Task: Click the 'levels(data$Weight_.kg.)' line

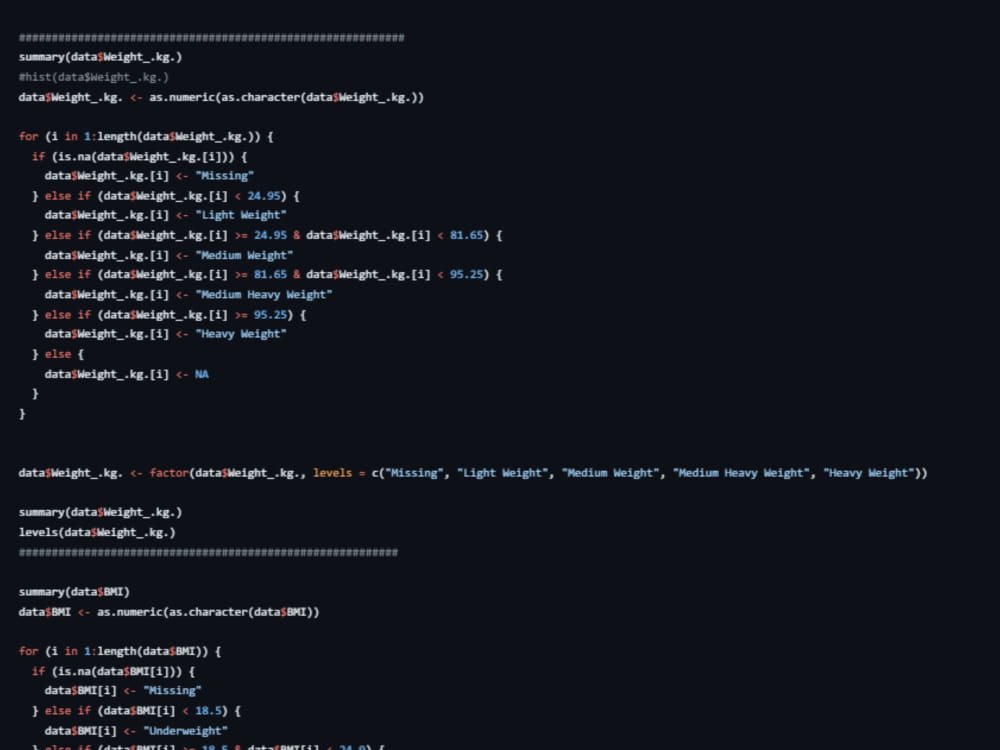Action: [97, 533]
